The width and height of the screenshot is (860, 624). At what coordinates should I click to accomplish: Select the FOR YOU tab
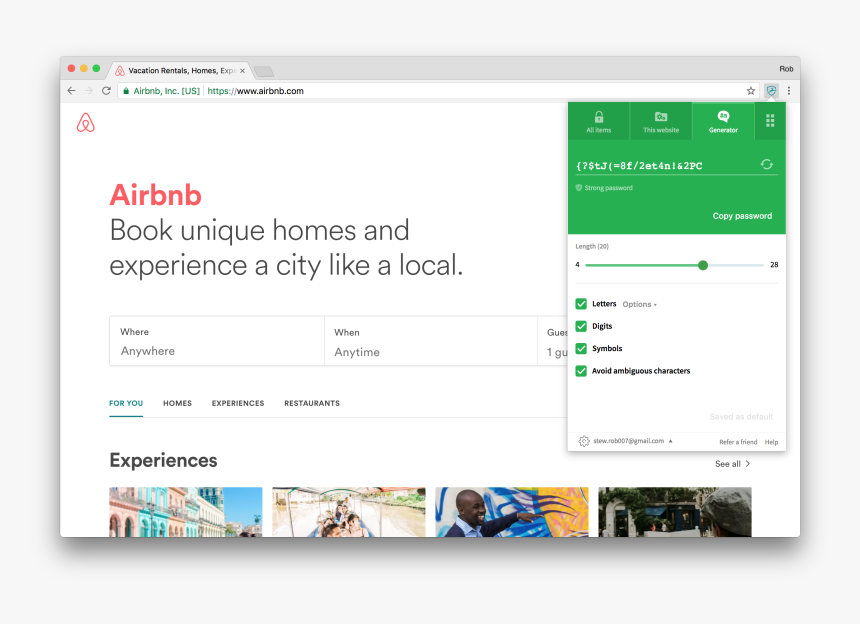coord(126,403)
